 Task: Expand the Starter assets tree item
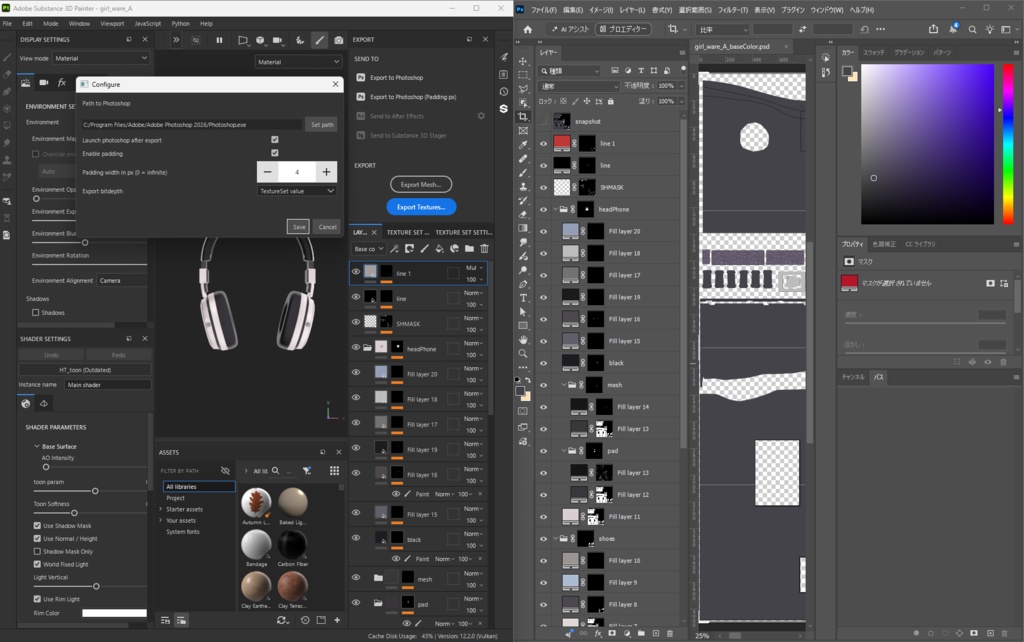click(x=161, y=509)
